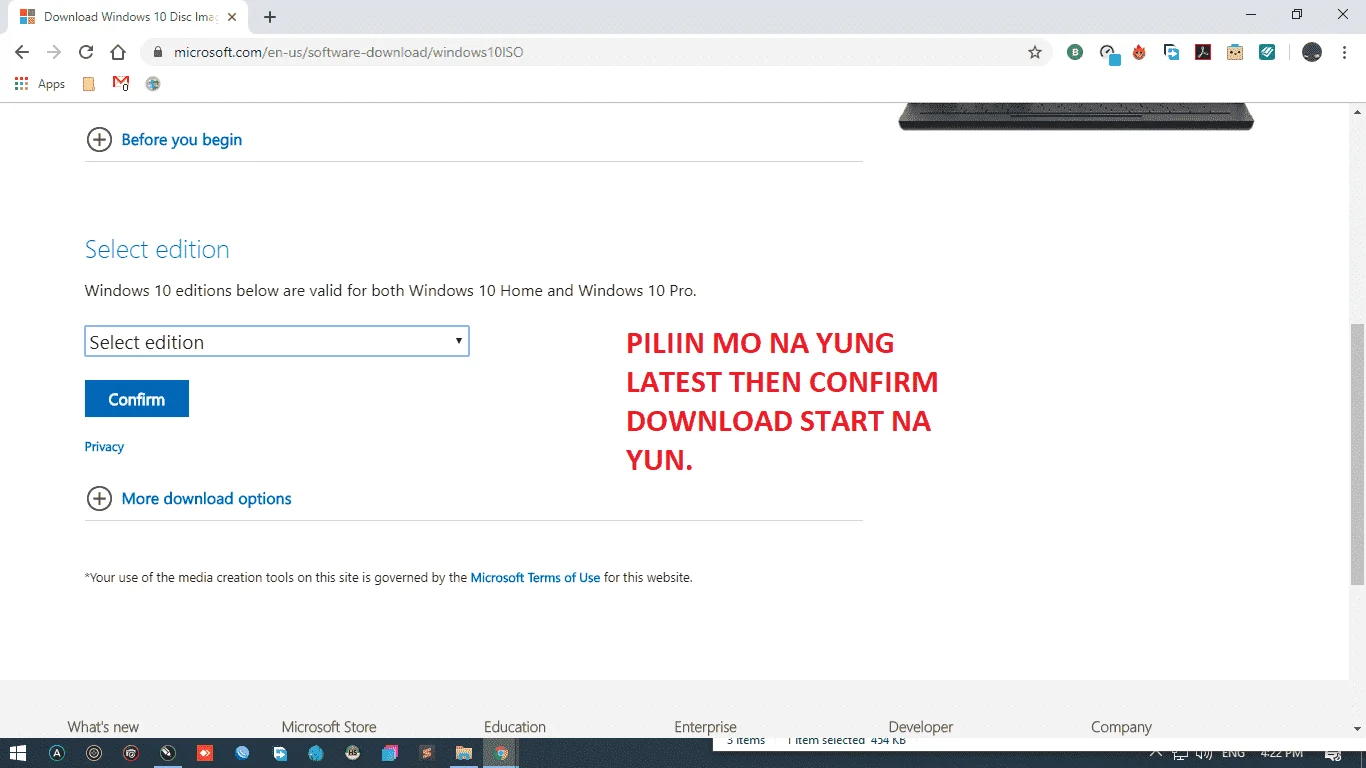Open the circled A app in taskbar
Screen dimensions: 1366x768
57,753
